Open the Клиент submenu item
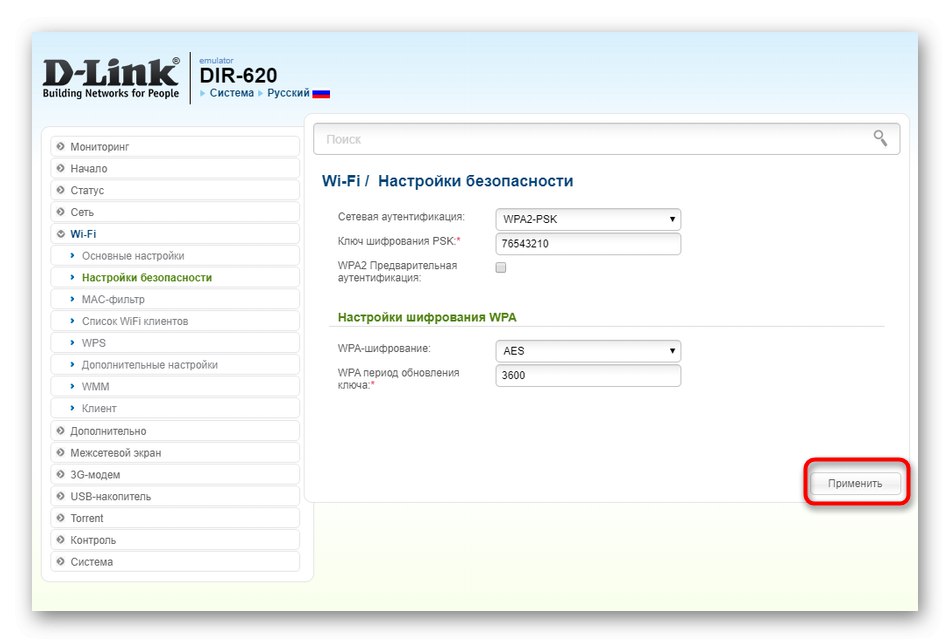The height and width of the screenshot is (643, 950). point(175,408)
